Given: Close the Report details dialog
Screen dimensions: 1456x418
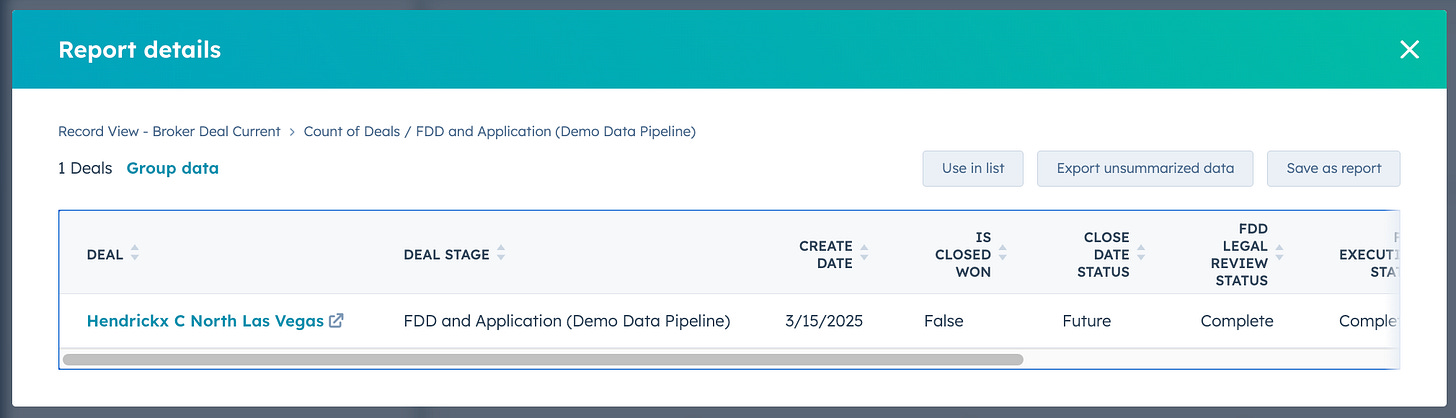Looking at the screenshot, I should point(1409,49).
